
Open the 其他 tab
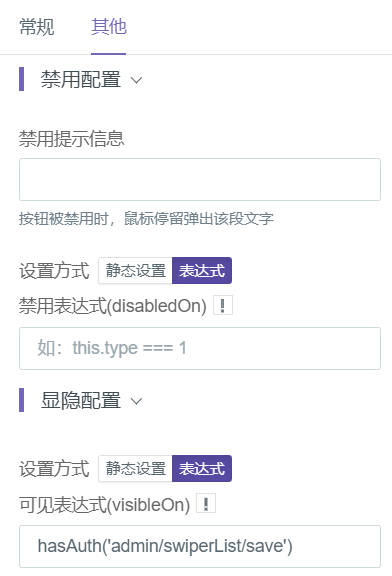[109, 27]
